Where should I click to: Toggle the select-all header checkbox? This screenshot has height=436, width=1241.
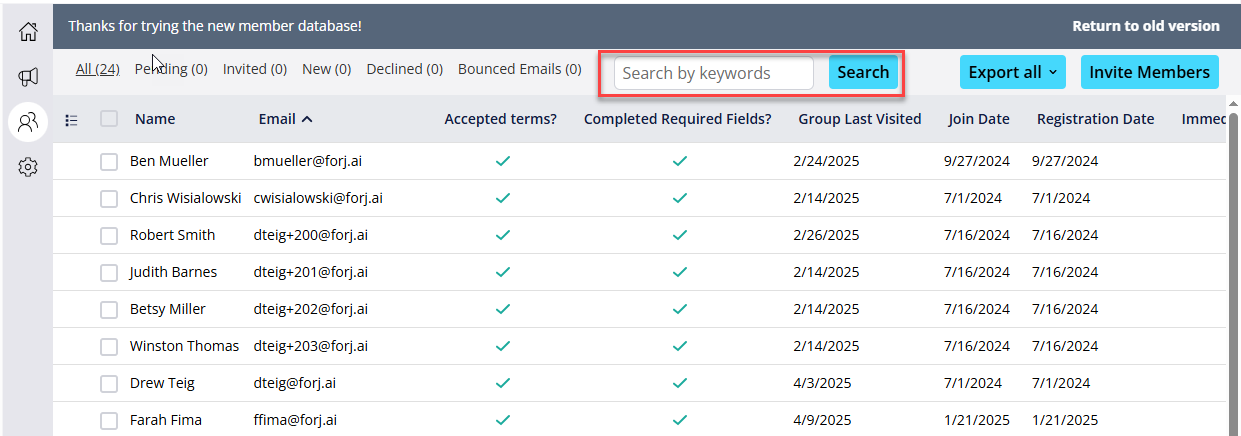click(x=109, y=119)
